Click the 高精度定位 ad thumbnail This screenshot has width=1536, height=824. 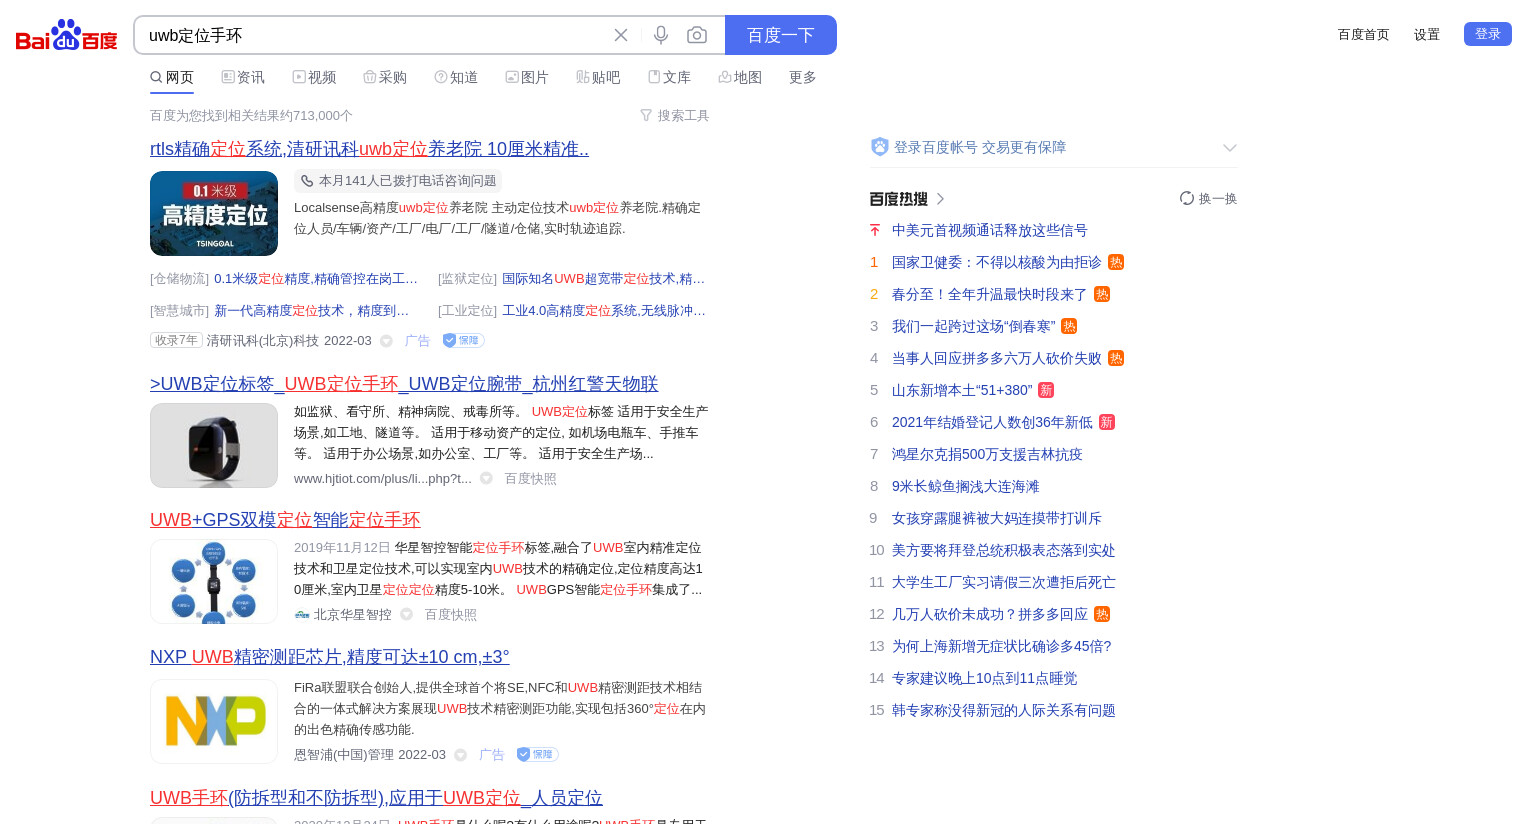tap(214, 213)
